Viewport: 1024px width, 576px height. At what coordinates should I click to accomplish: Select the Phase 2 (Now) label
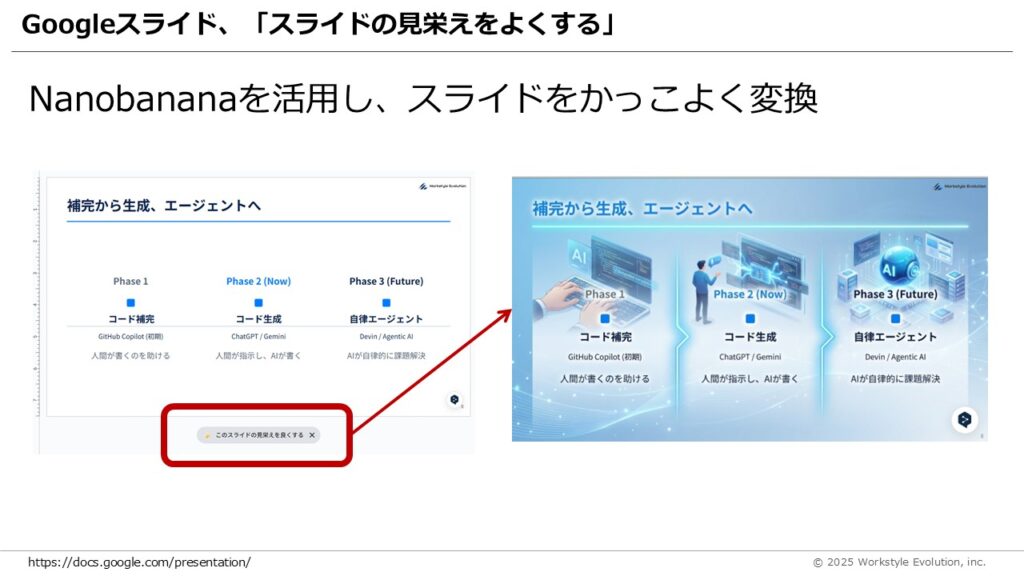pyautogui.click(x=258, y=279)
